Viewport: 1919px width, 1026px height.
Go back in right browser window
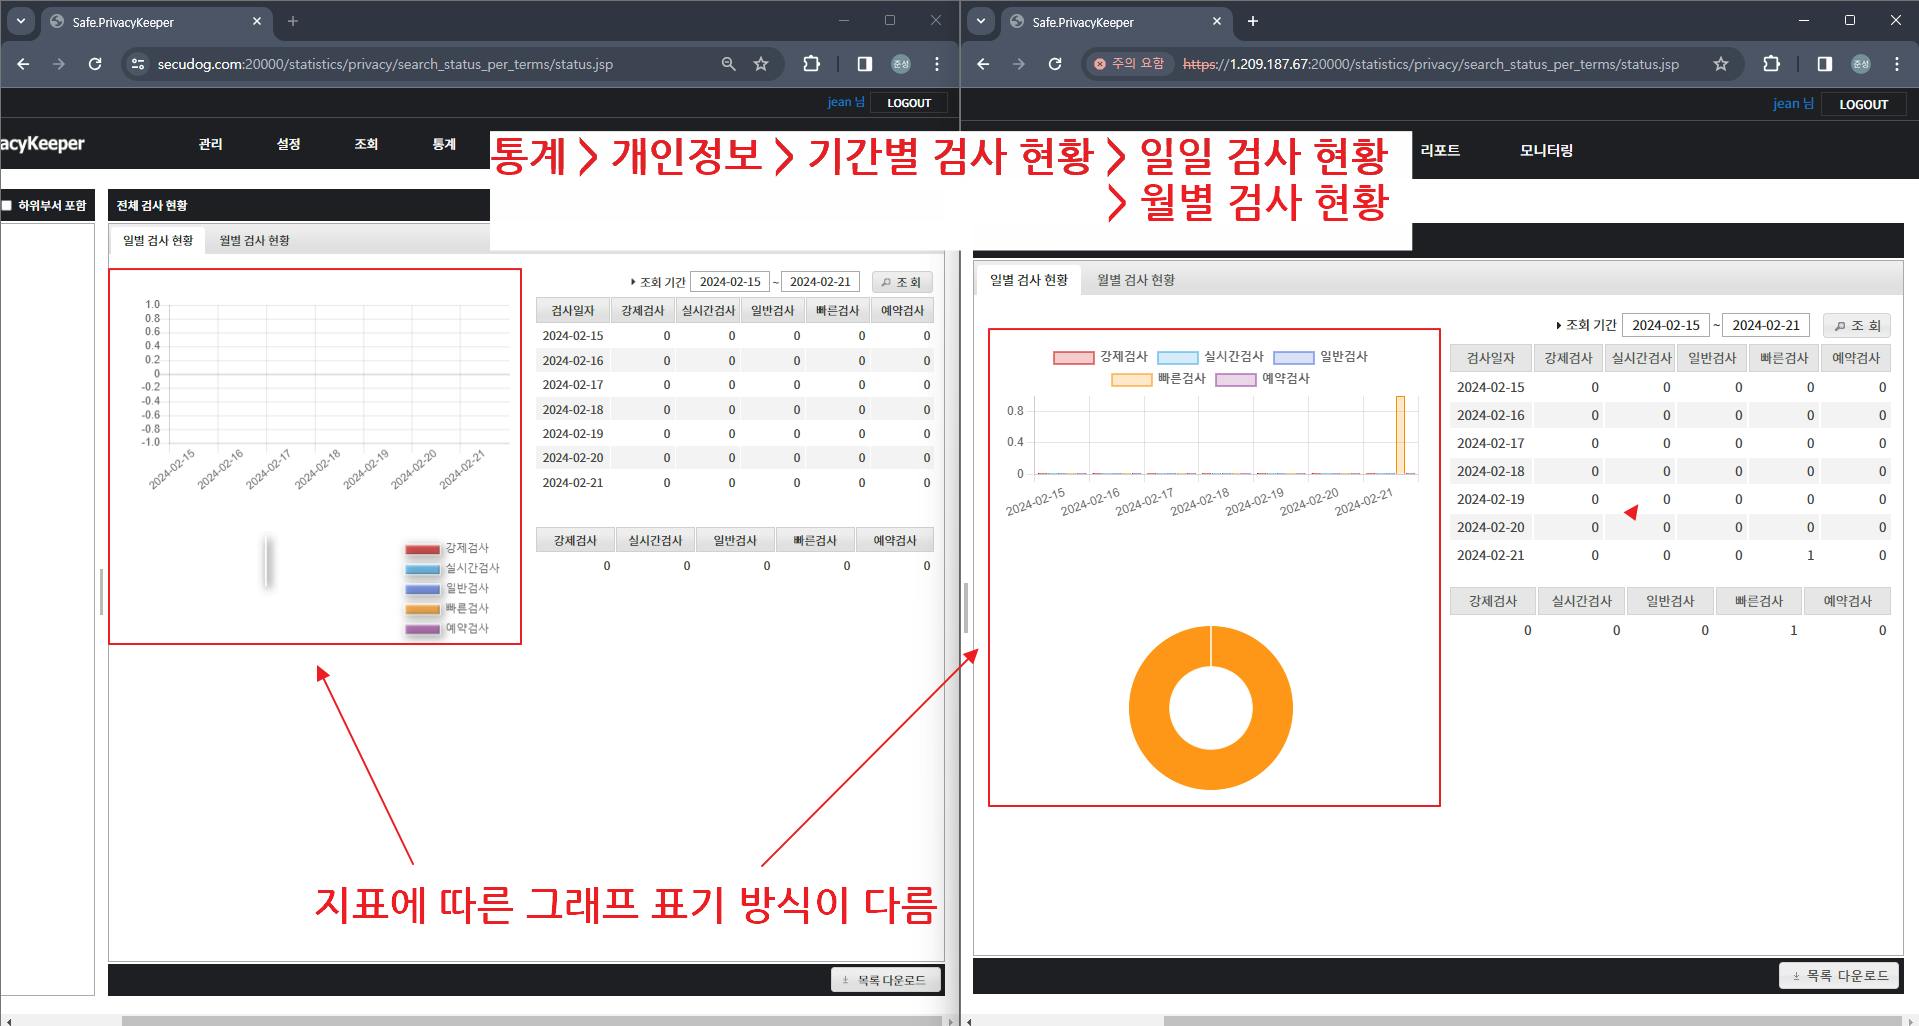pyautogui.click(x=983, y=64)
